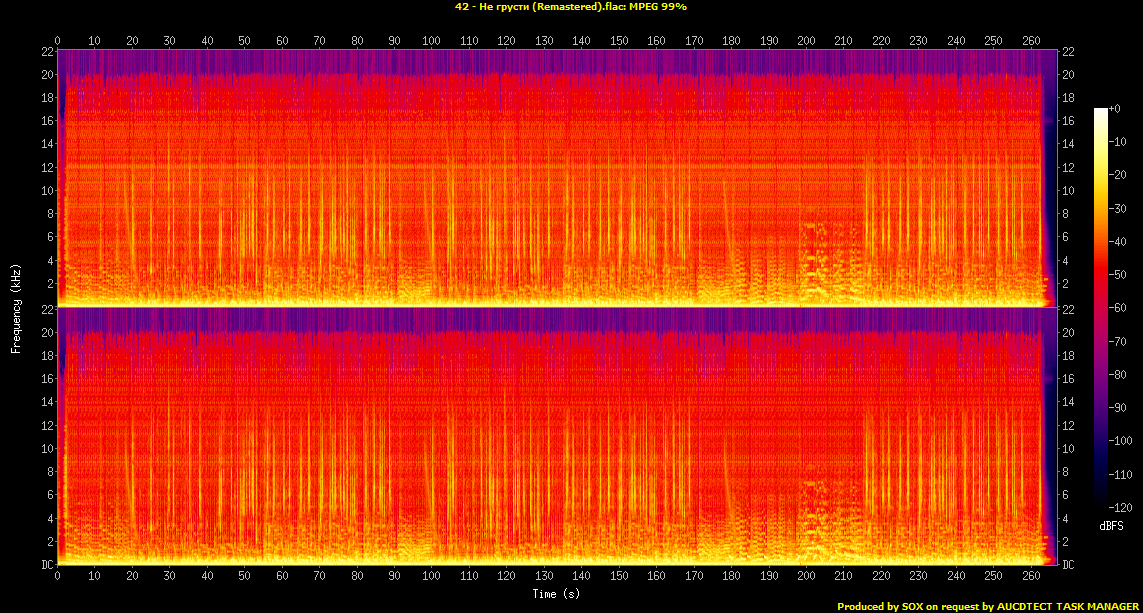The height and width of the screenshot is (613, 1143).
Task: Click the 50 second tick on the top time axis
Action: (x=245, y=41)
